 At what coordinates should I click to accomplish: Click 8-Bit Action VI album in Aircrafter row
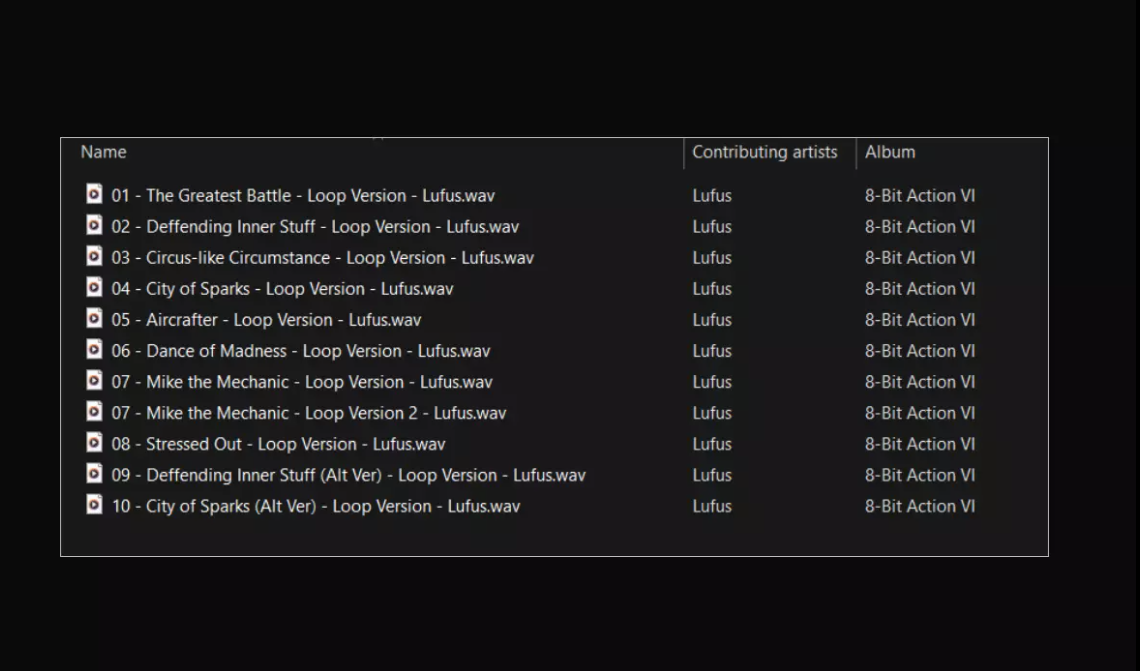920,320
